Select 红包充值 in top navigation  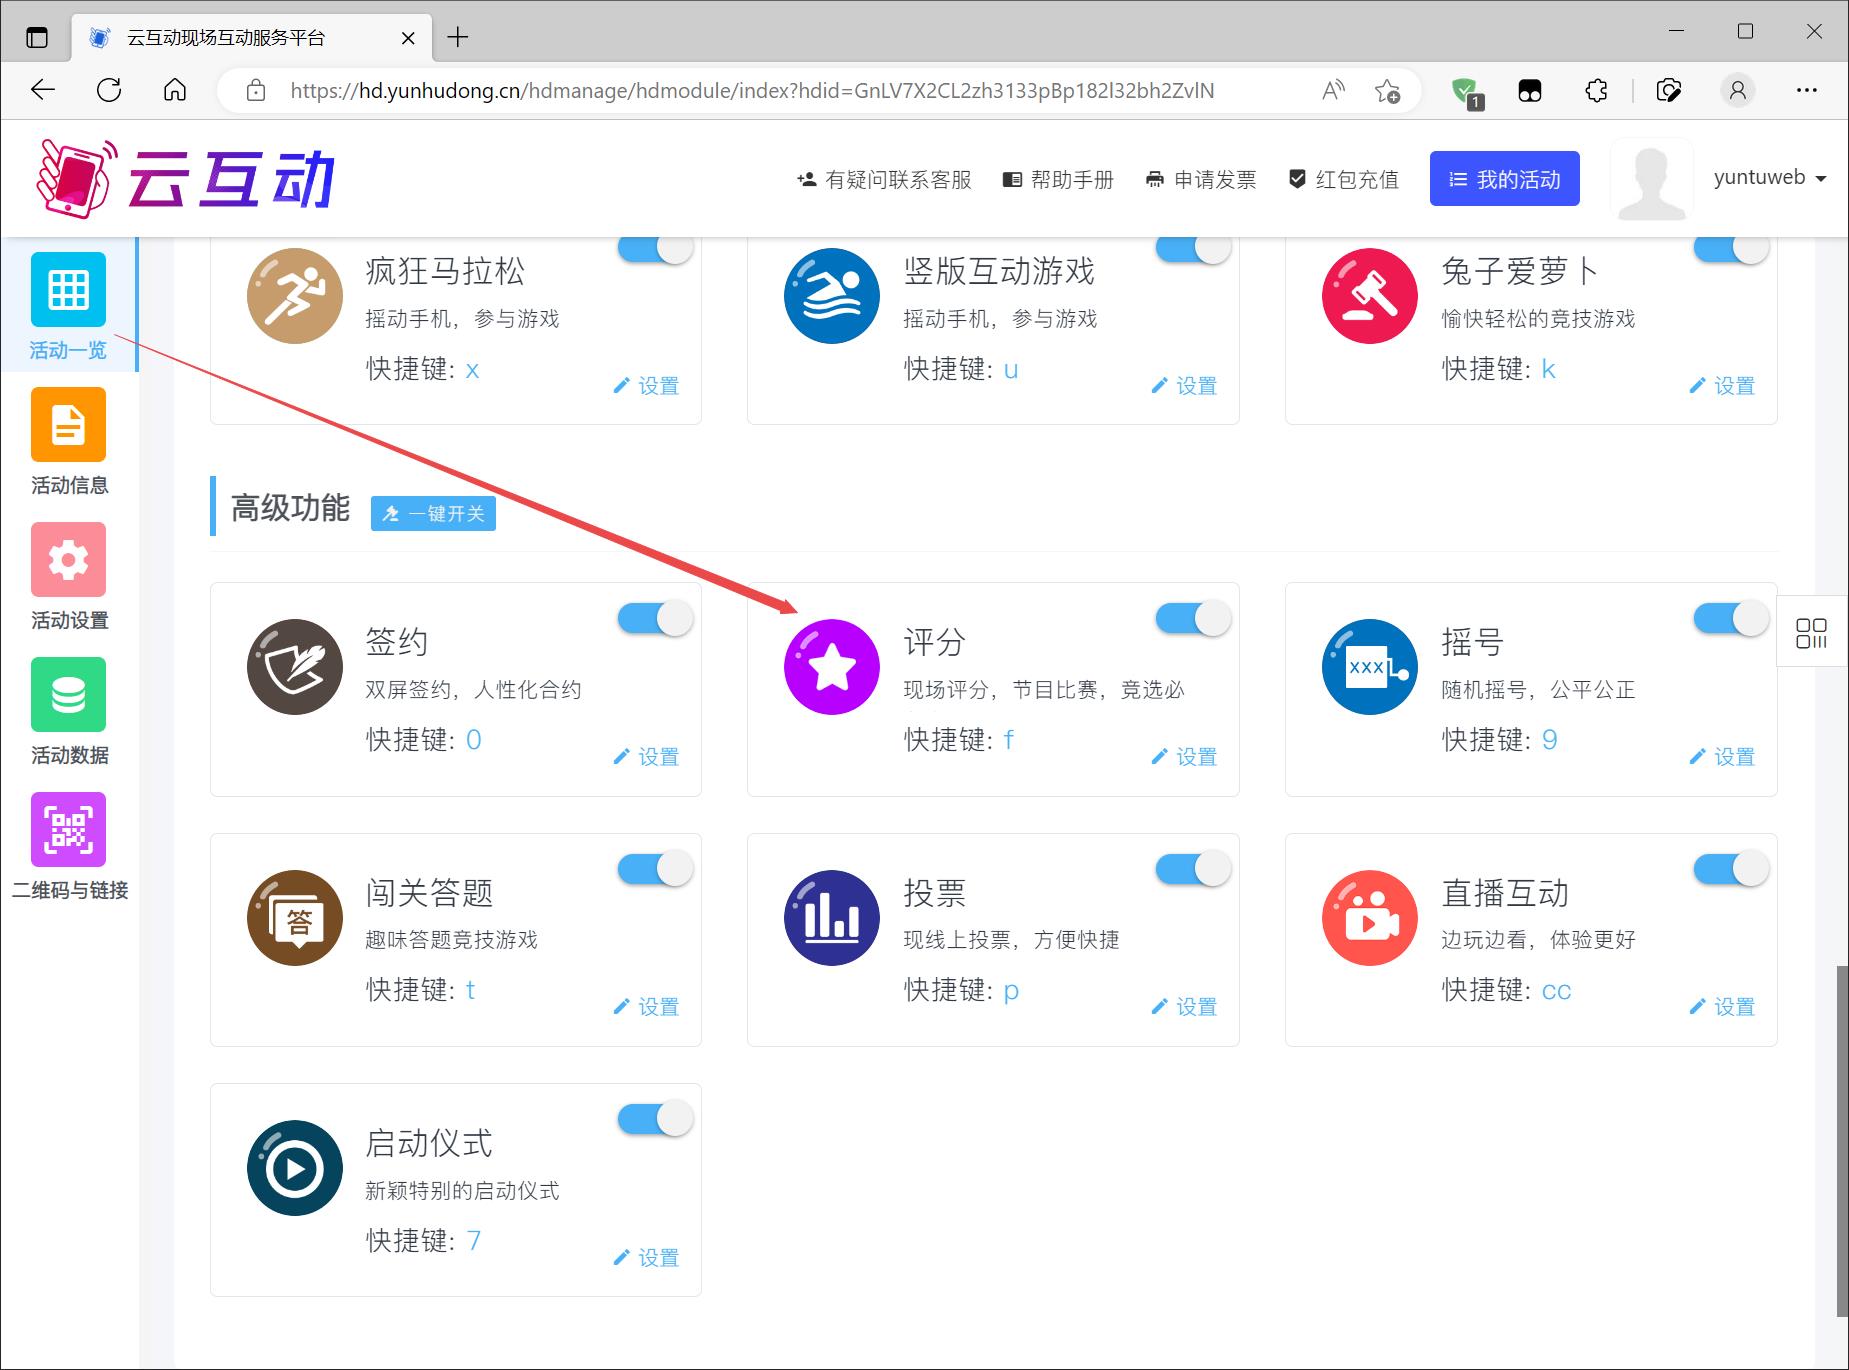[1344, 180]
